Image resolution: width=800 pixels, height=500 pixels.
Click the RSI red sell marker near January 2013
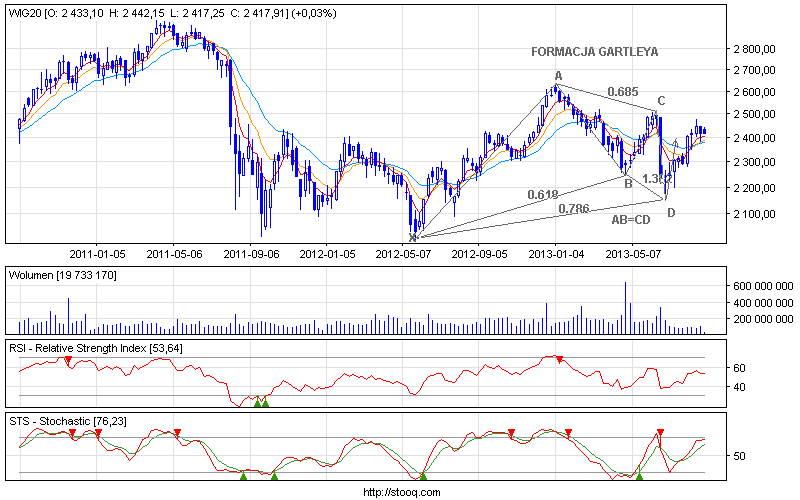point(560,360)
